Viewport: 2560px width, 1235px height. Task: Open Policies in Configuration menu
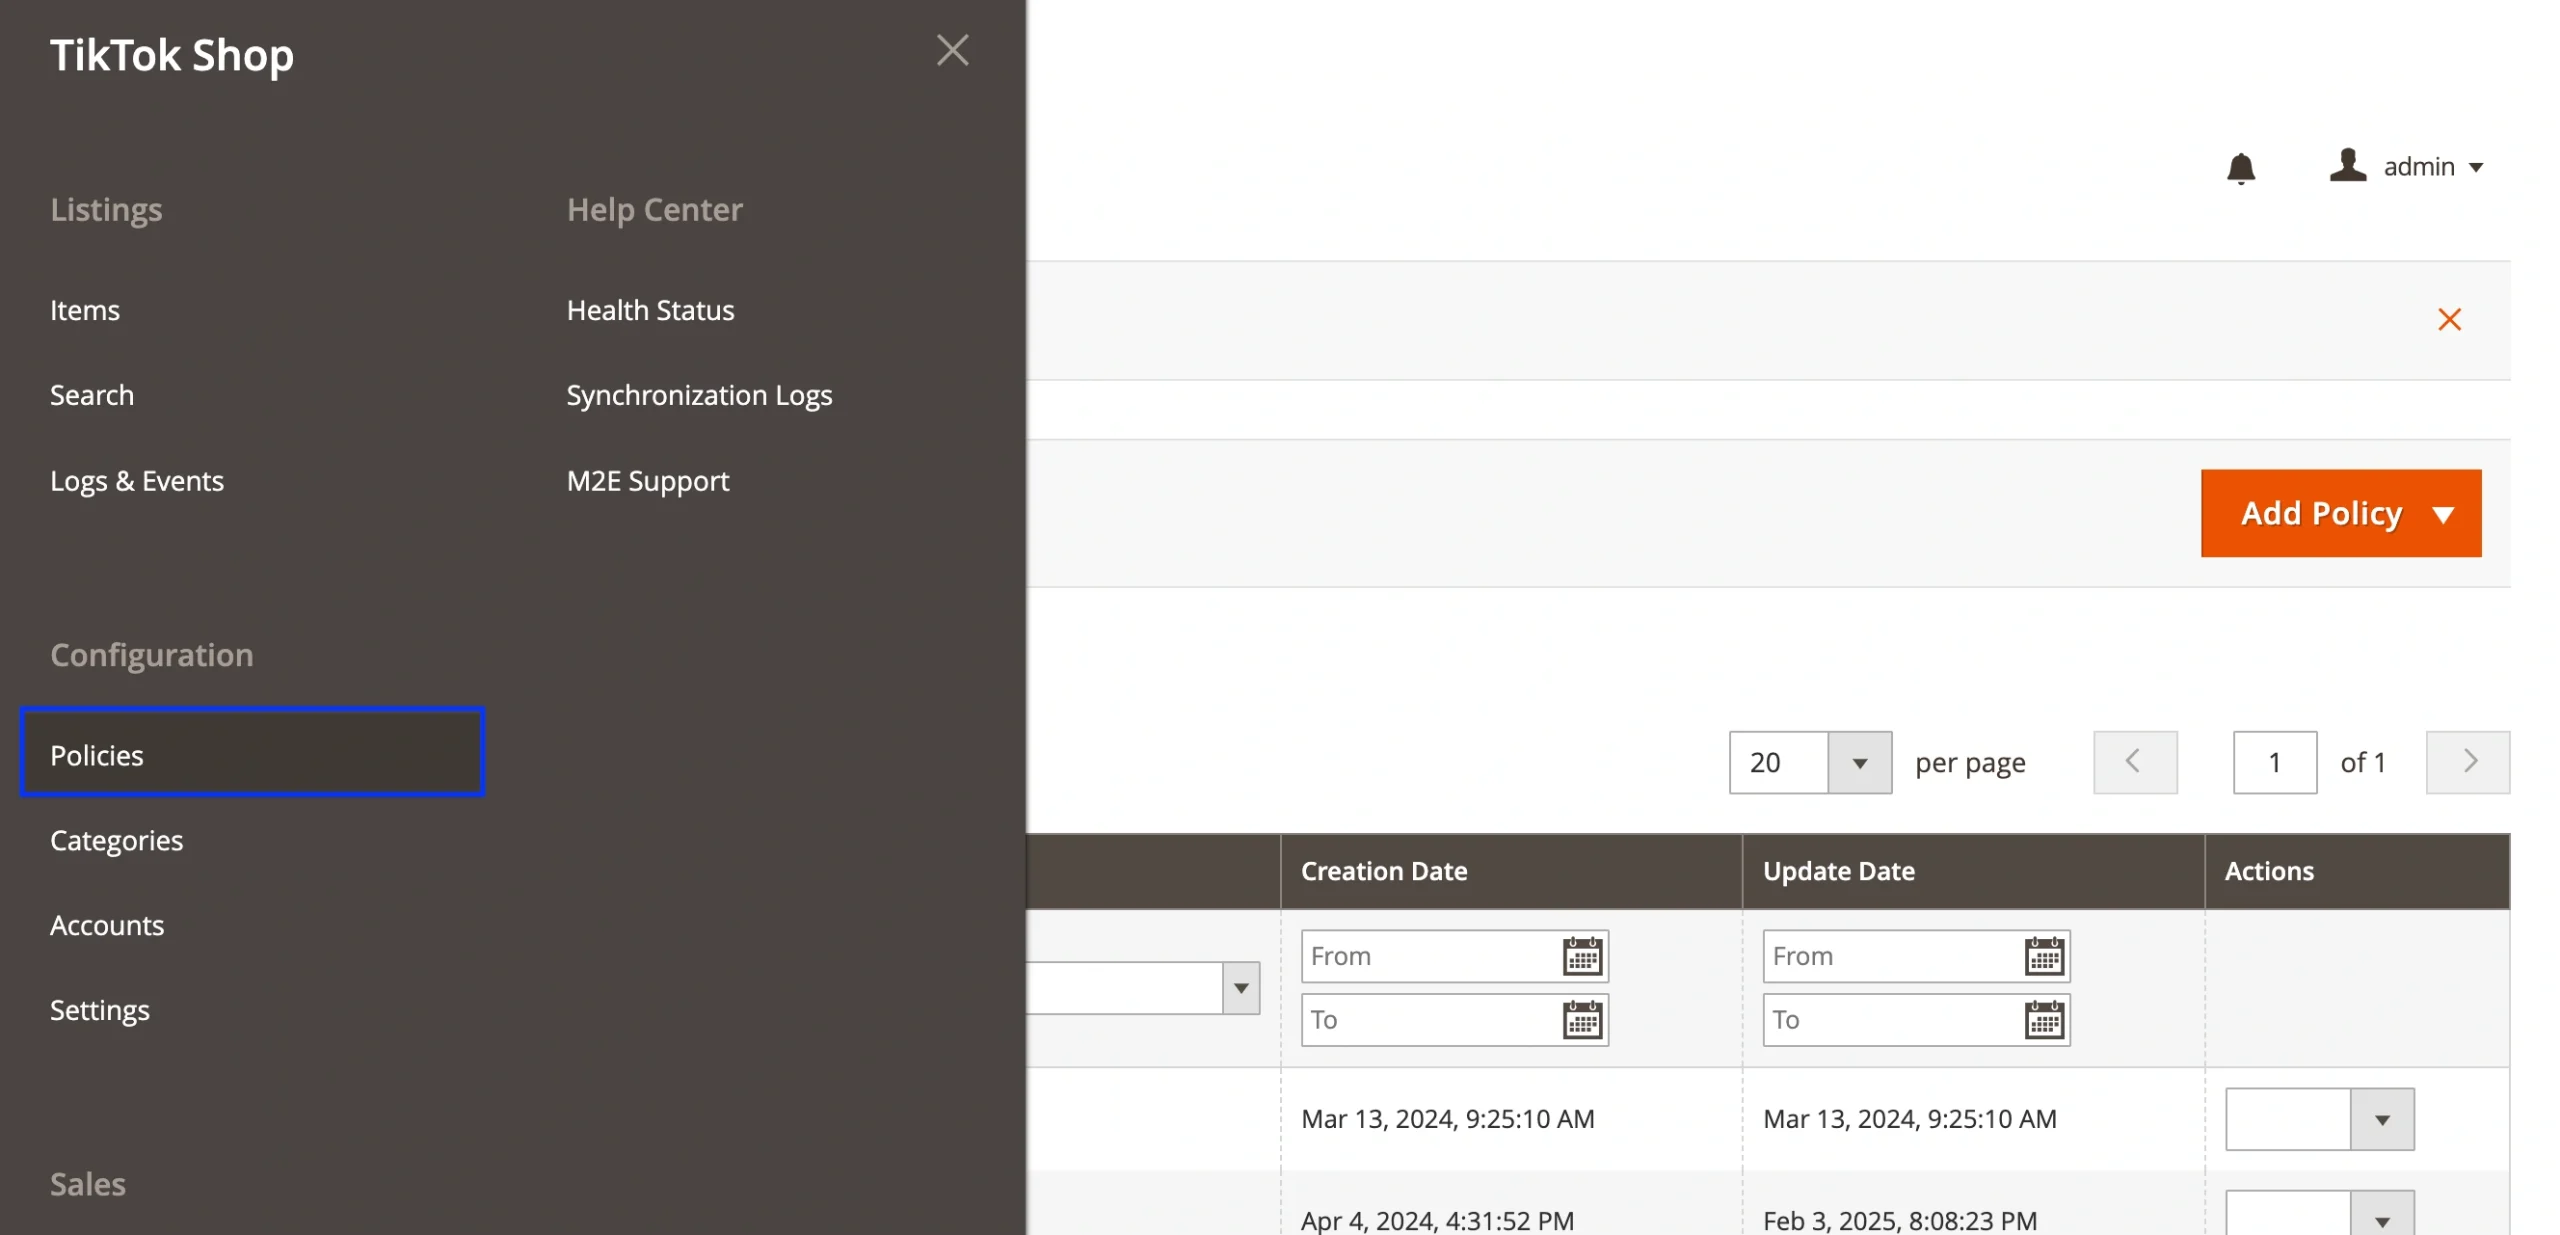point(252,755)
